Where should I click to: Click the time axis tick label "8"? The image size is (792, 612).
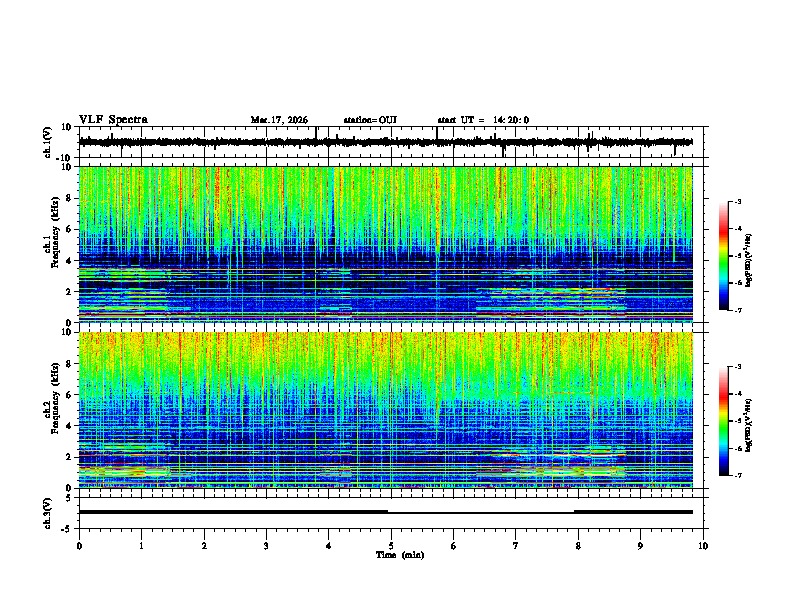pos(578,546)
